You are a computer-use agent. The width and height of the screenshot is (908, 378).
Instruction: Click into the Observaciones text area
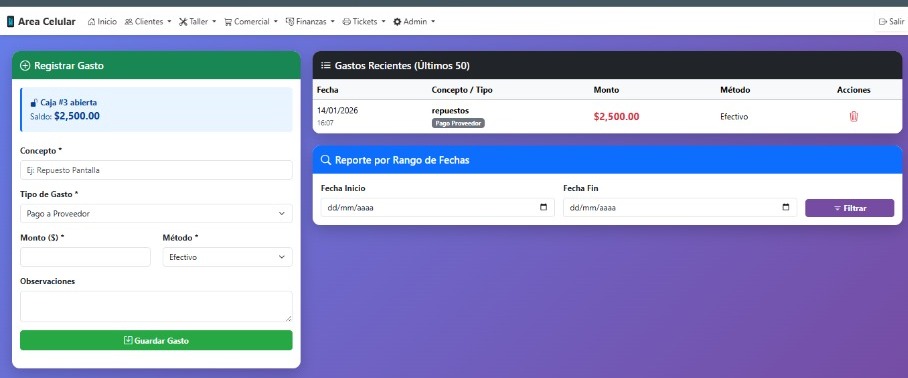[x=156, y=306]
